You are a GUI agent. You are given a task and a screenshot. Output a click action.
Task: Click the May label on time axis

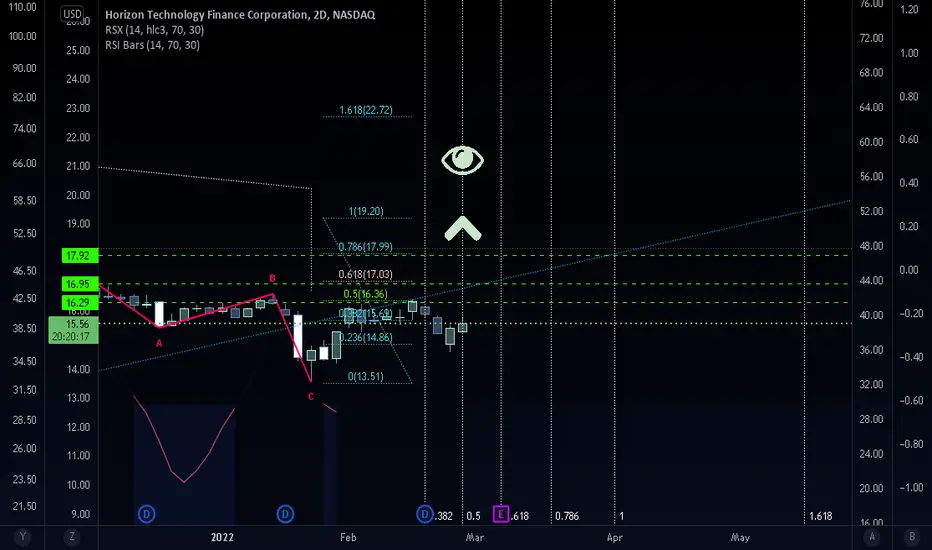[x=740, y=538]
